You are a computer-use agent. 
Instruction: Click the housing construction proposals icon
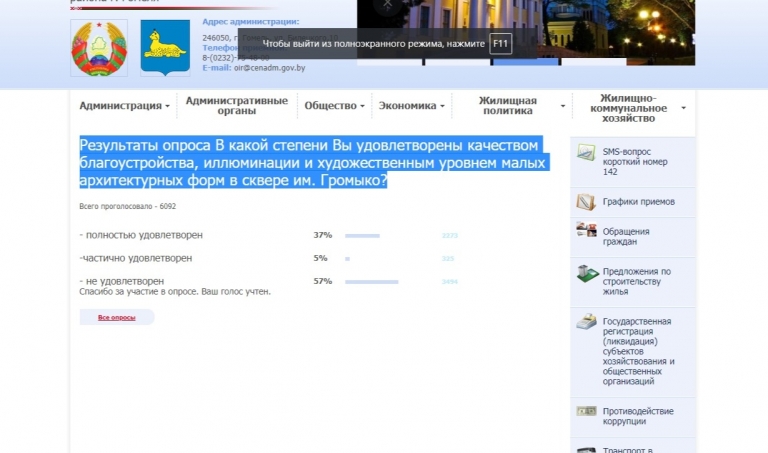click(x=586, y=273)
